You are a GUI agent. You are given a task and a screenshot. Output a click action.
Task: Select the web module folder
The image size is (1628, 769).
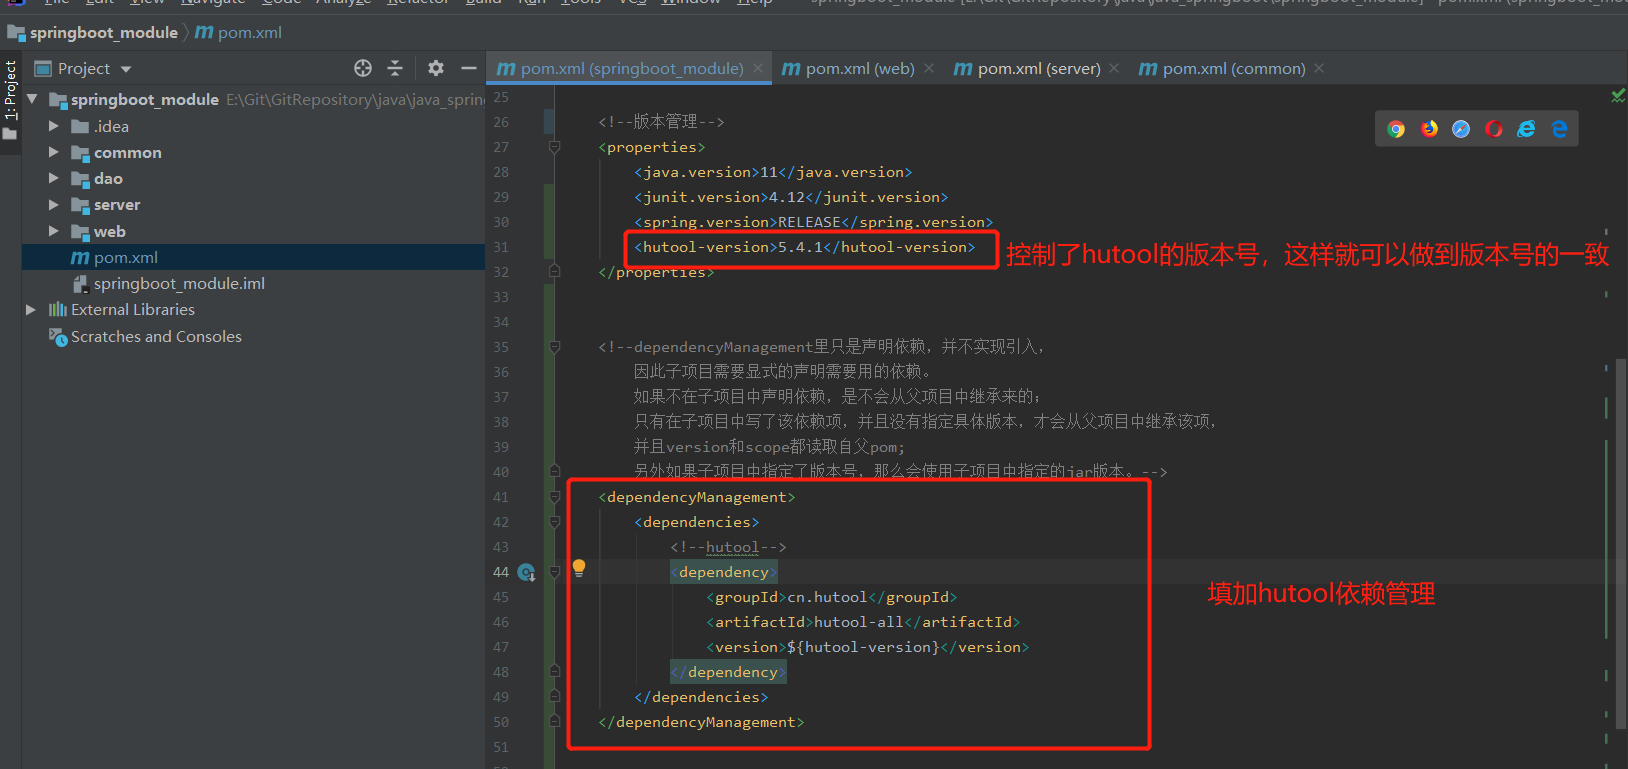click(109, 231)
